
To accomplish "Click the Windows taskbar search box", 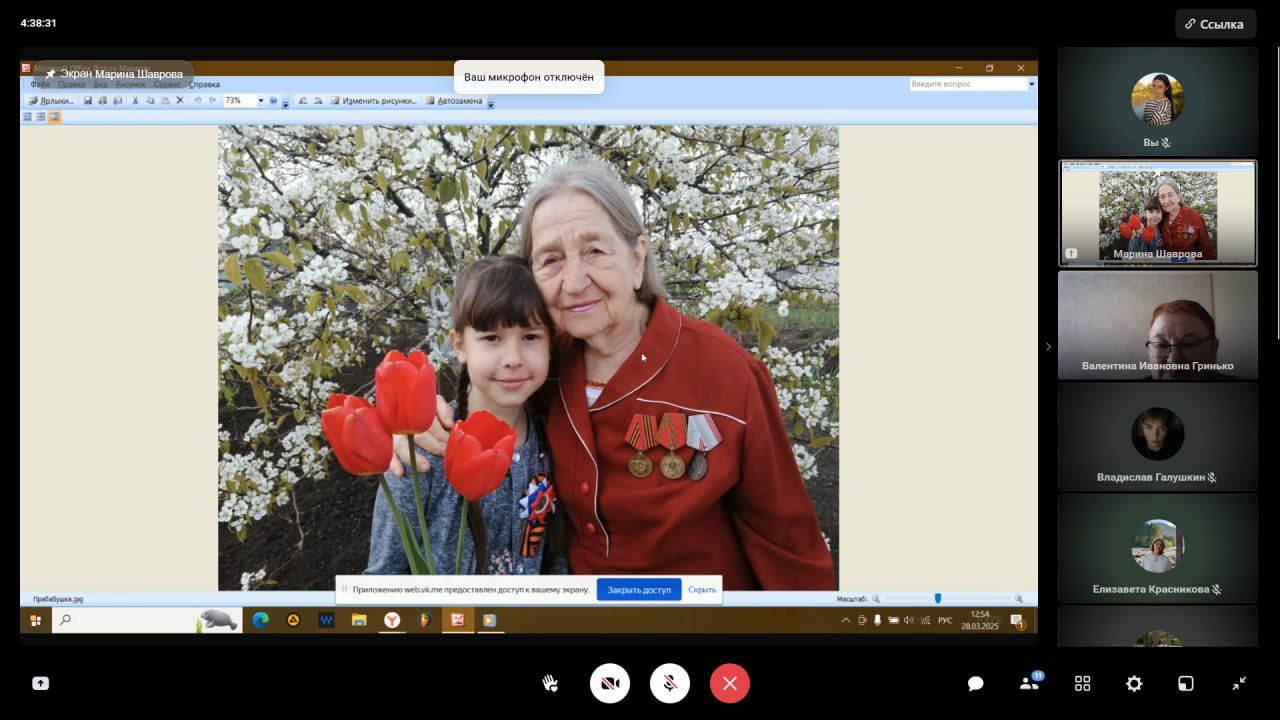I will point(147,620).
